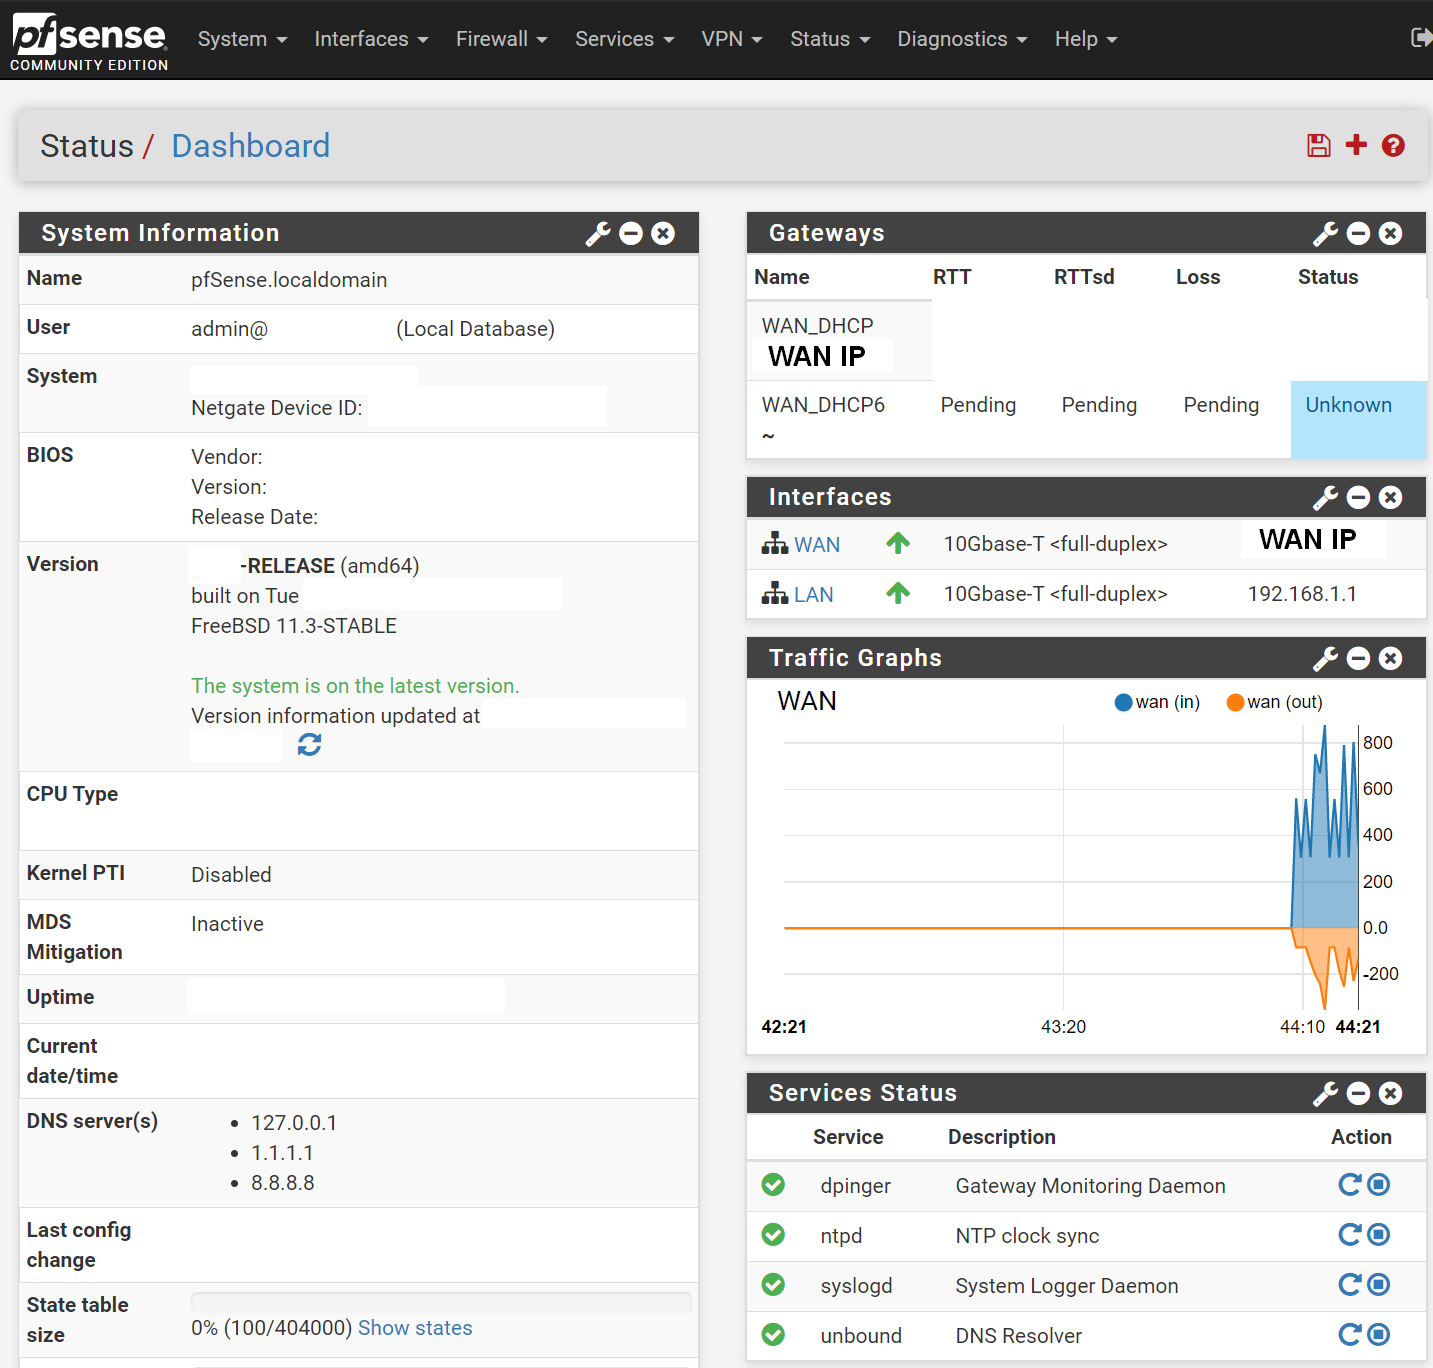Remove the Services Status widget
Screen dimensions: 1433x1368
1390,1094
